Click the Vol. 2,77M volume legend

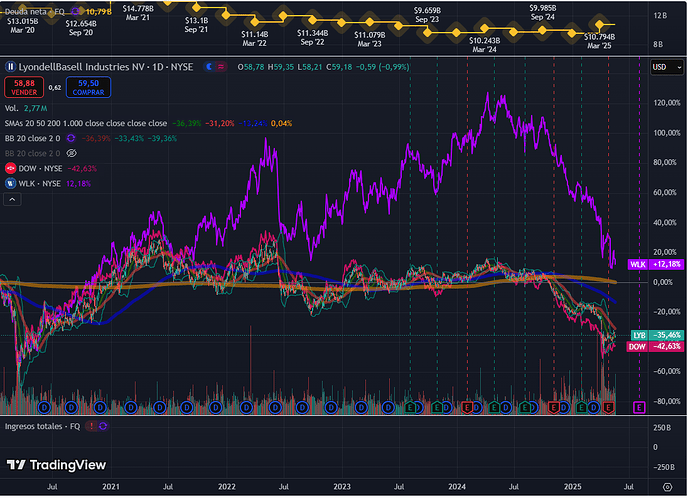point(26,108)
